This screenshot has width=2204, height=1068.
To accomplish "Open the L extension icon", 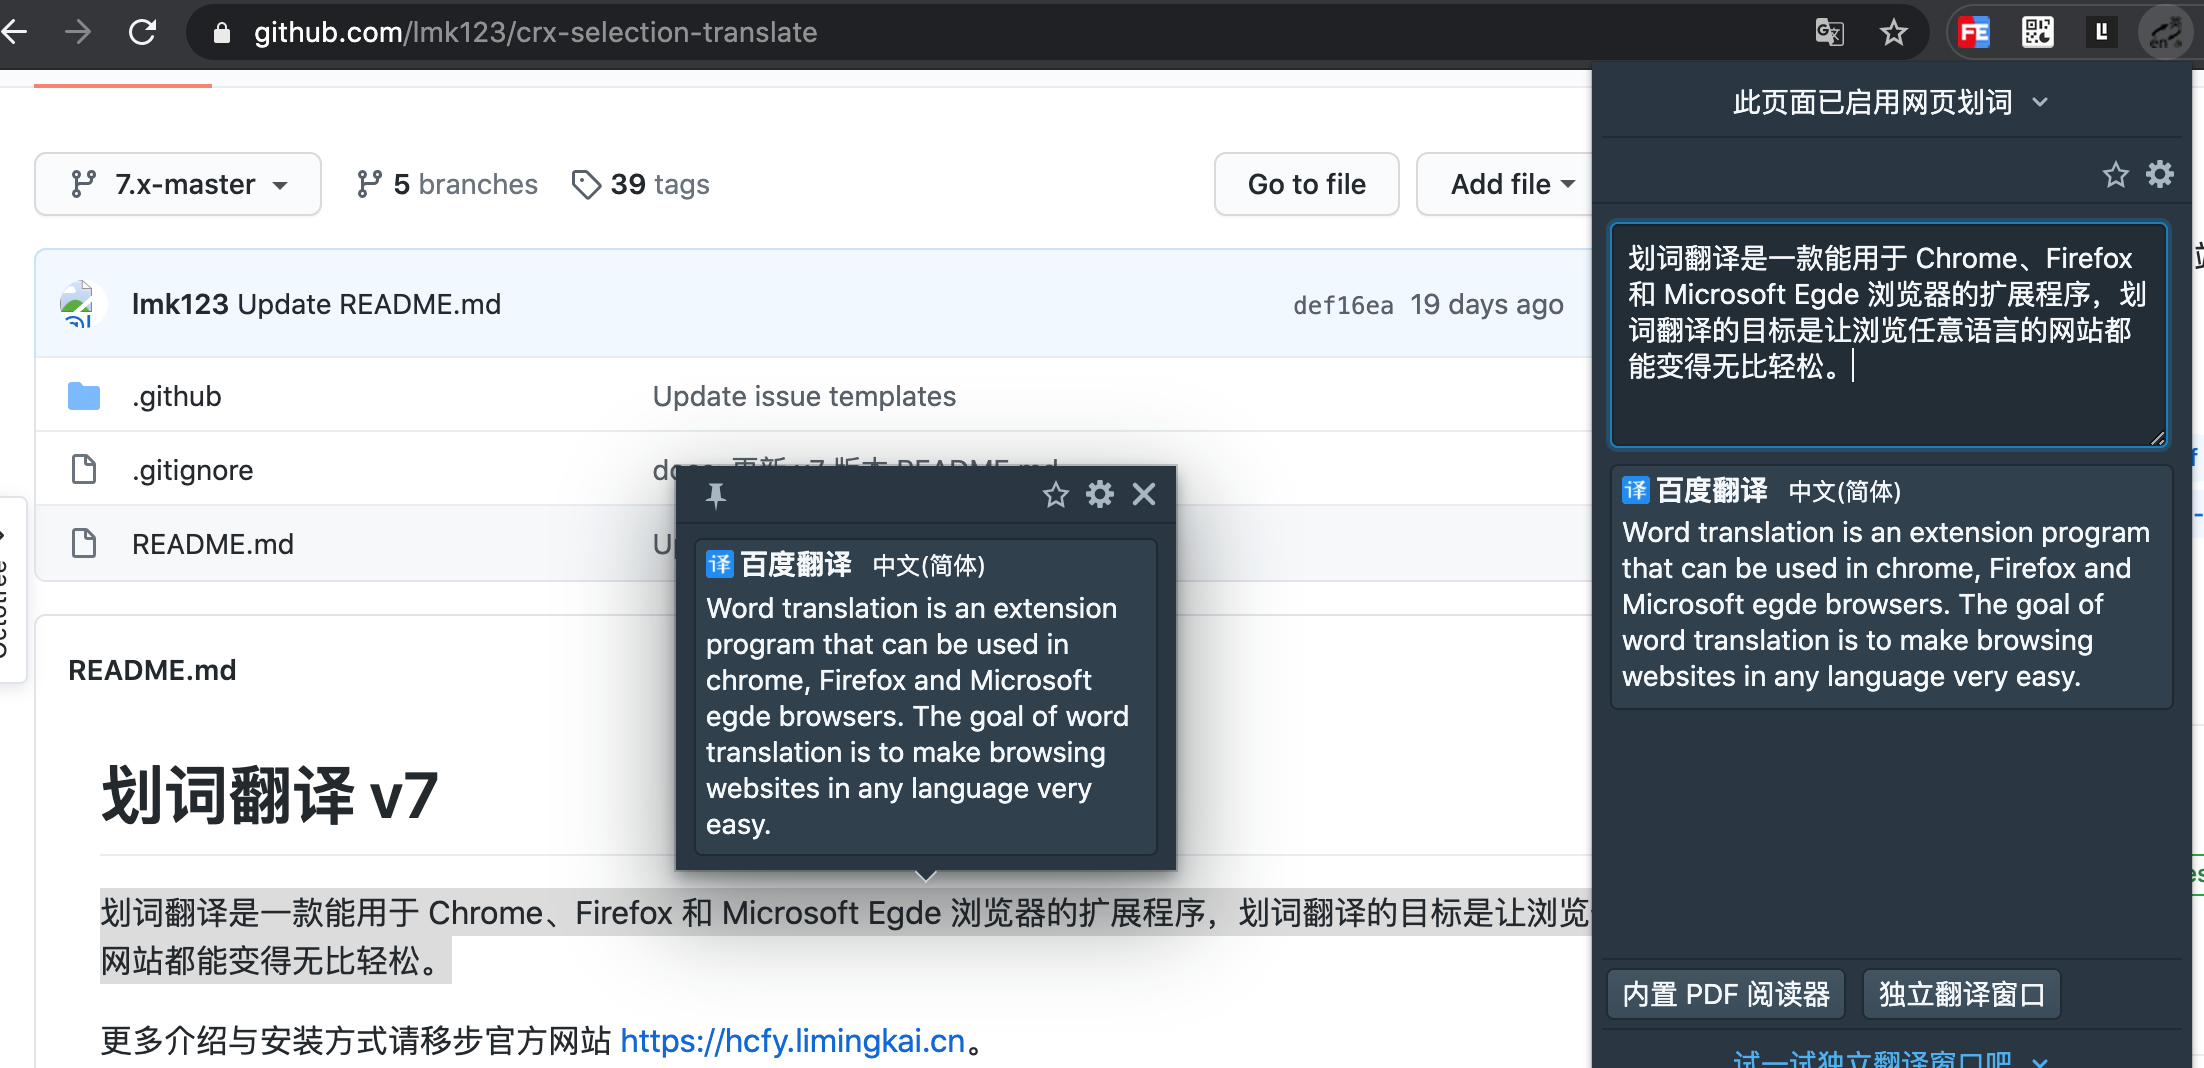I will [2101, 32].
